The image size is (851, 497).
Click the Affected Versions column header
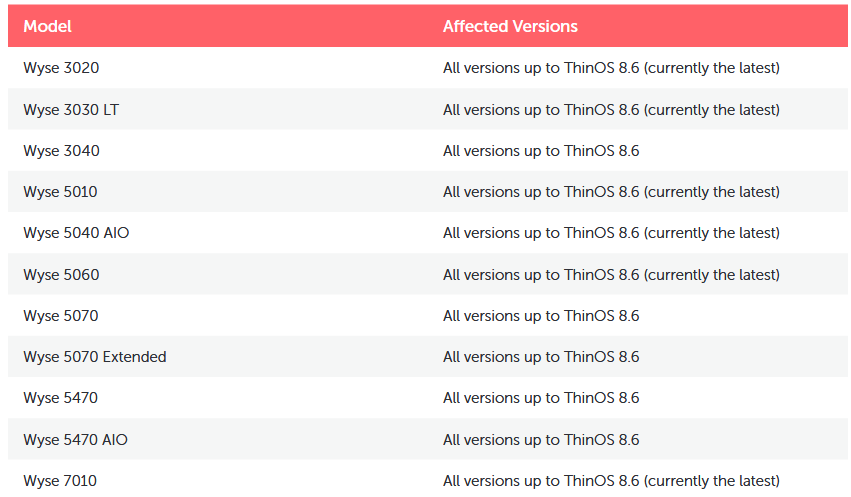click(x=510, y=26)
